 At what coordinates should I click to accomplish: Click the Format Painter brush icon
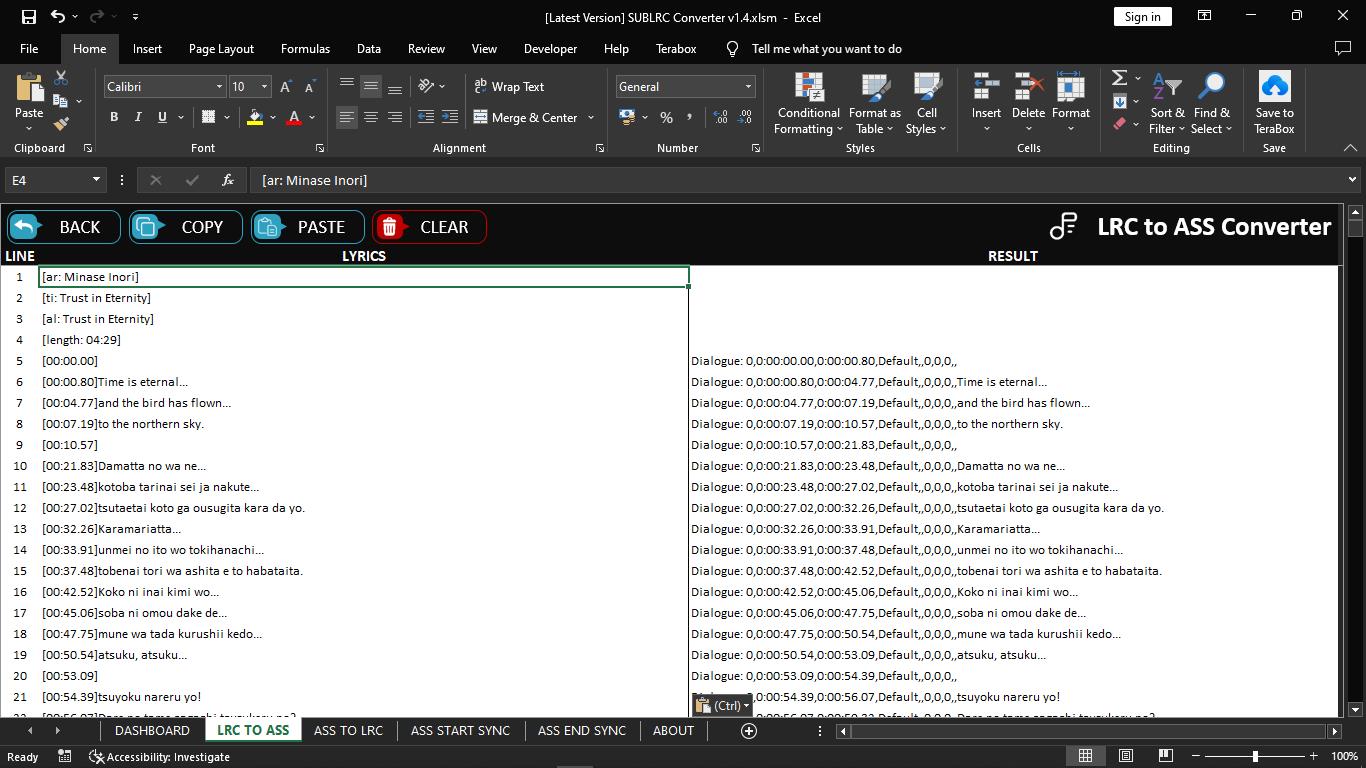(61, 124)
